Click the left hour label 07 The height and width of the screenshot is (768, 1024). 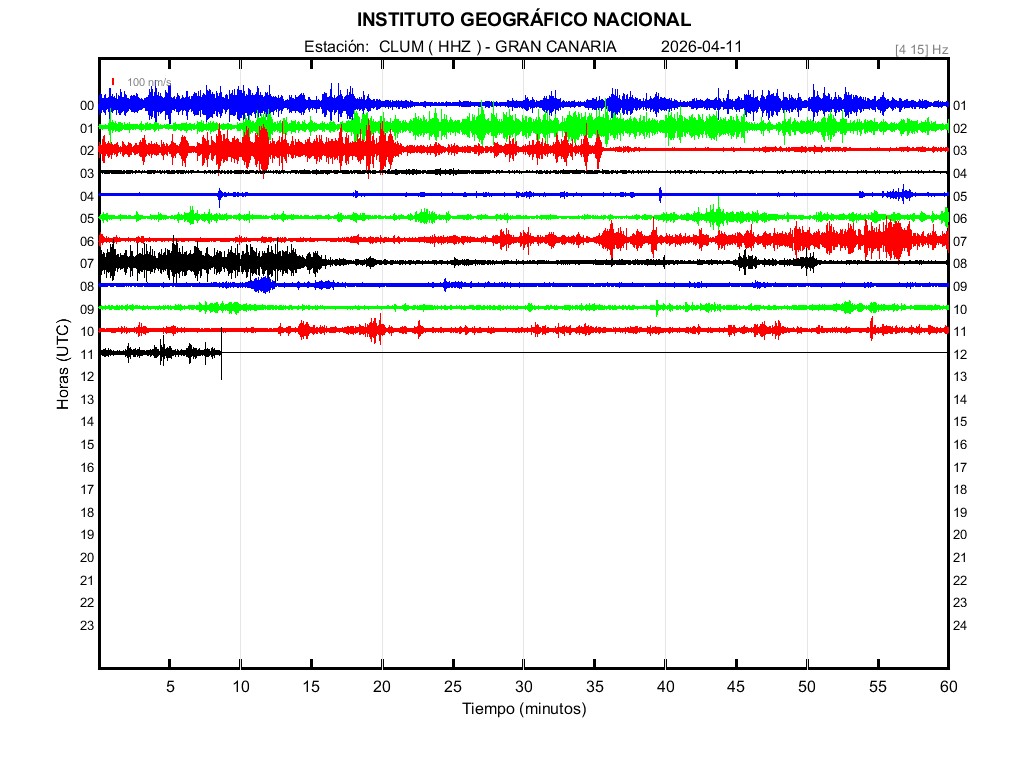point(87,264)
